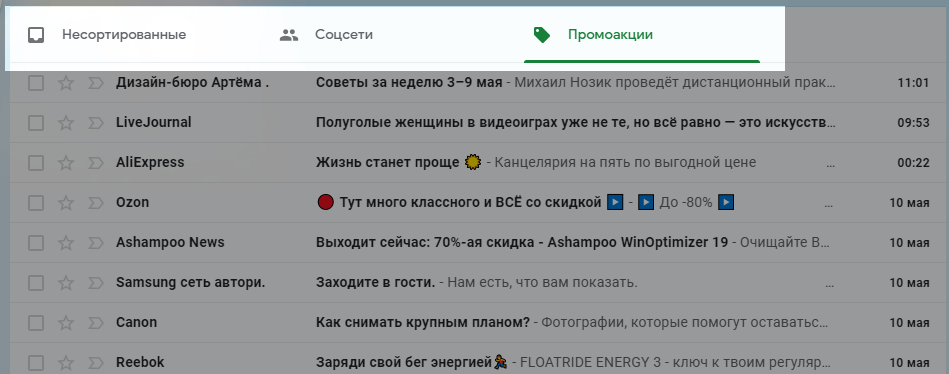
Task: Star the AliExpress email
Action: (65, 163)
